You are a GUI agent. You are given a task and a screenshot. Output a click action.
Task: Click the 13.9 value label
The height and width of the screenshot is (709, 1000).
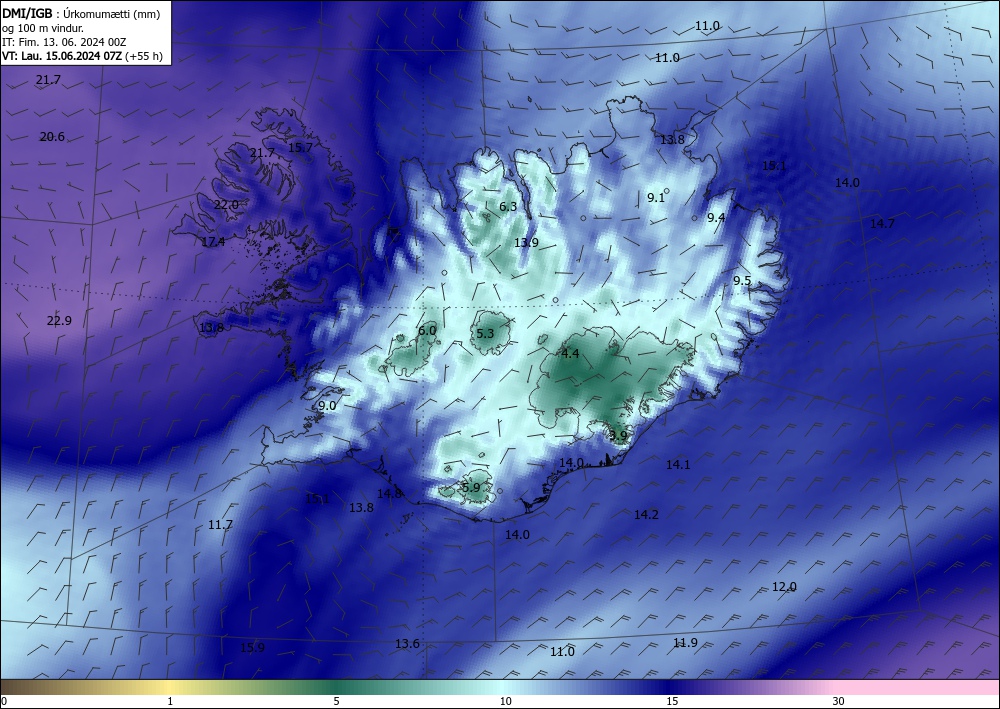pos(526,242)
